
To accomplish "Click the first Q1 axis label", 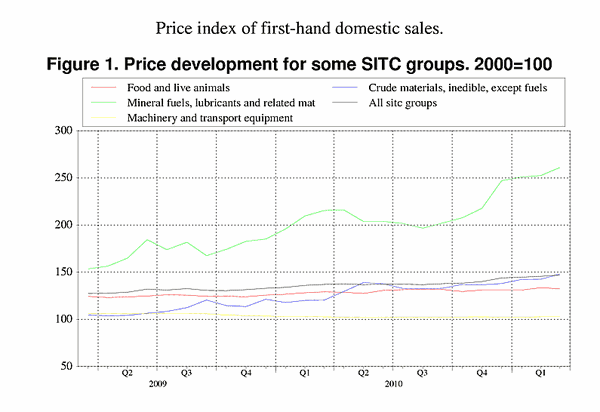I will [305, 373].
